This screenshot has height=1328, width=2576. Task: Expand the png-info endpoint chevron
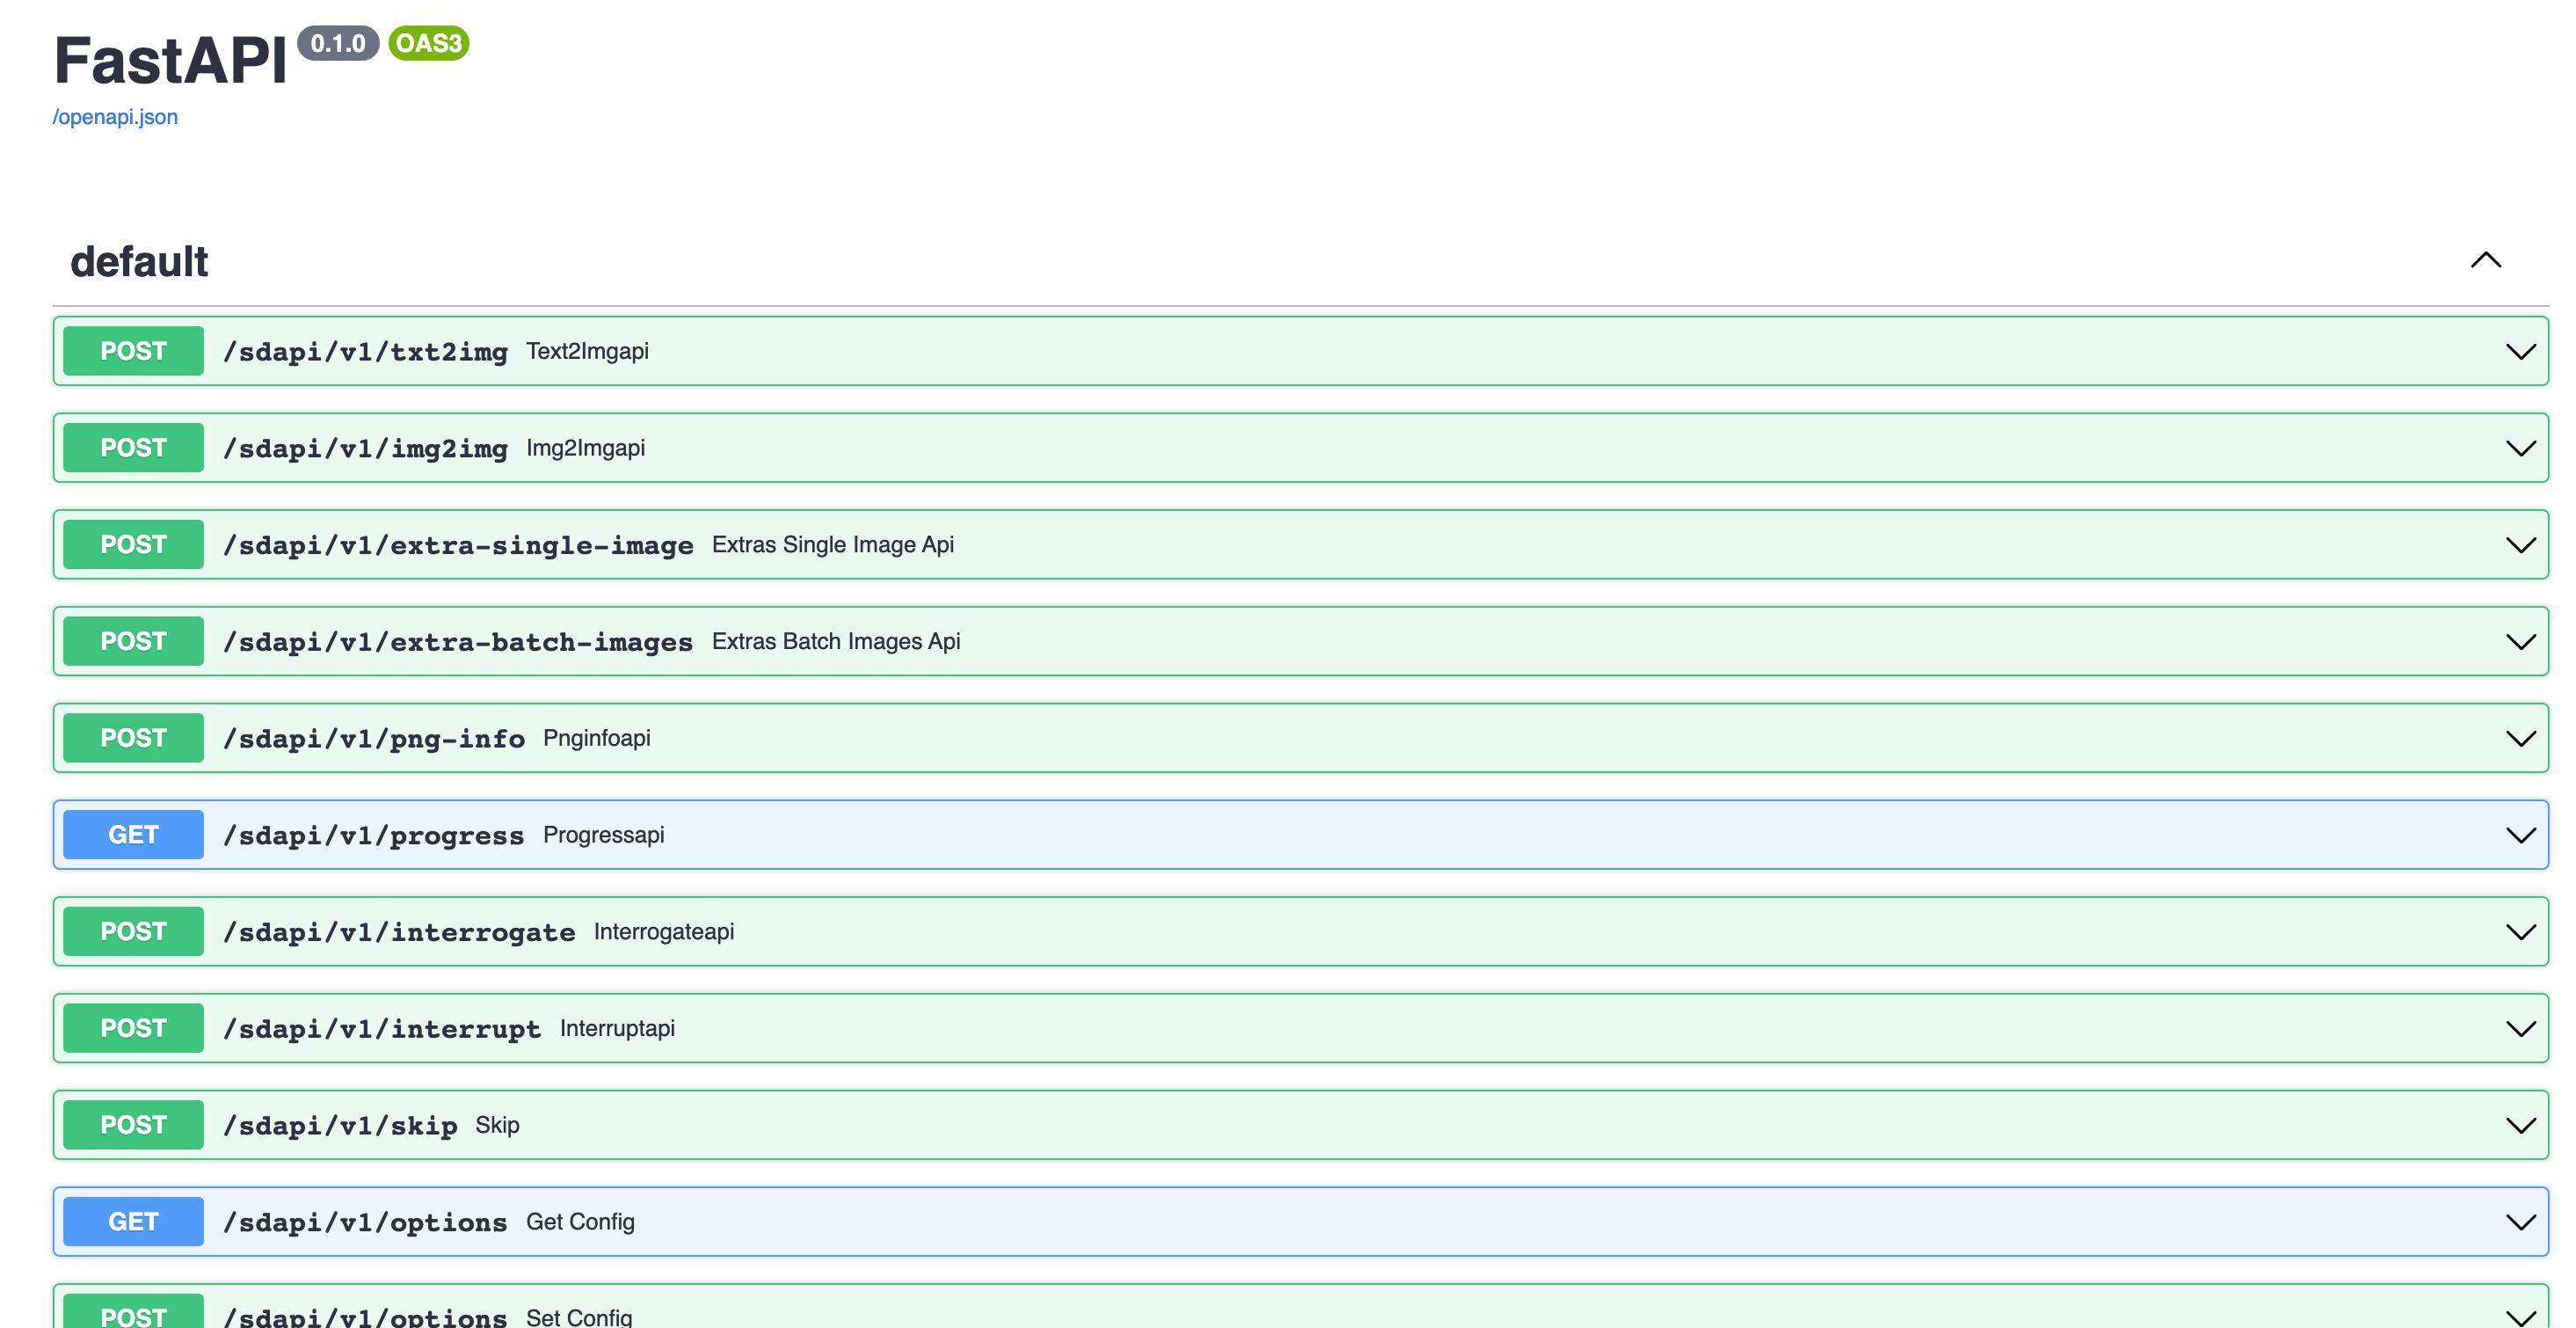pyautogui.click(x=2521, y=739)
